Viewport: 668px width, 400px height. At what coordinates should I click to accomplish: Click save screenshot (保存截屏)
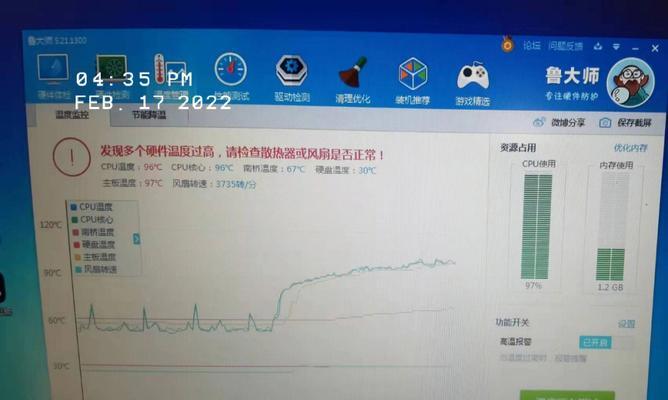point(626,123)
